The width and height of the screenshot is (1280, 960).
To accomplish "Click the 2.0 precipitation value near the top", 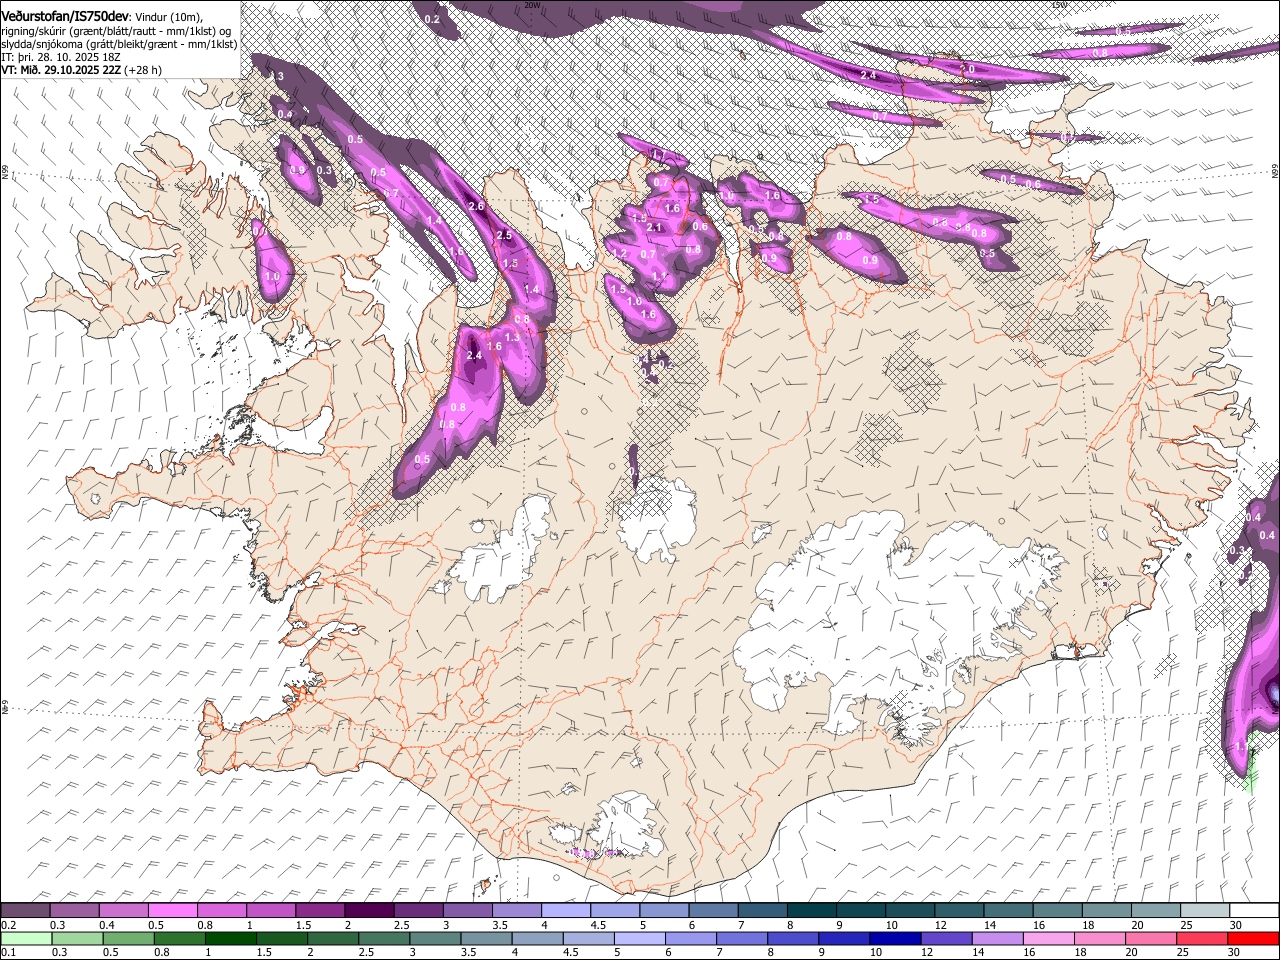I will pyautogui.click(x=967, y=69).
